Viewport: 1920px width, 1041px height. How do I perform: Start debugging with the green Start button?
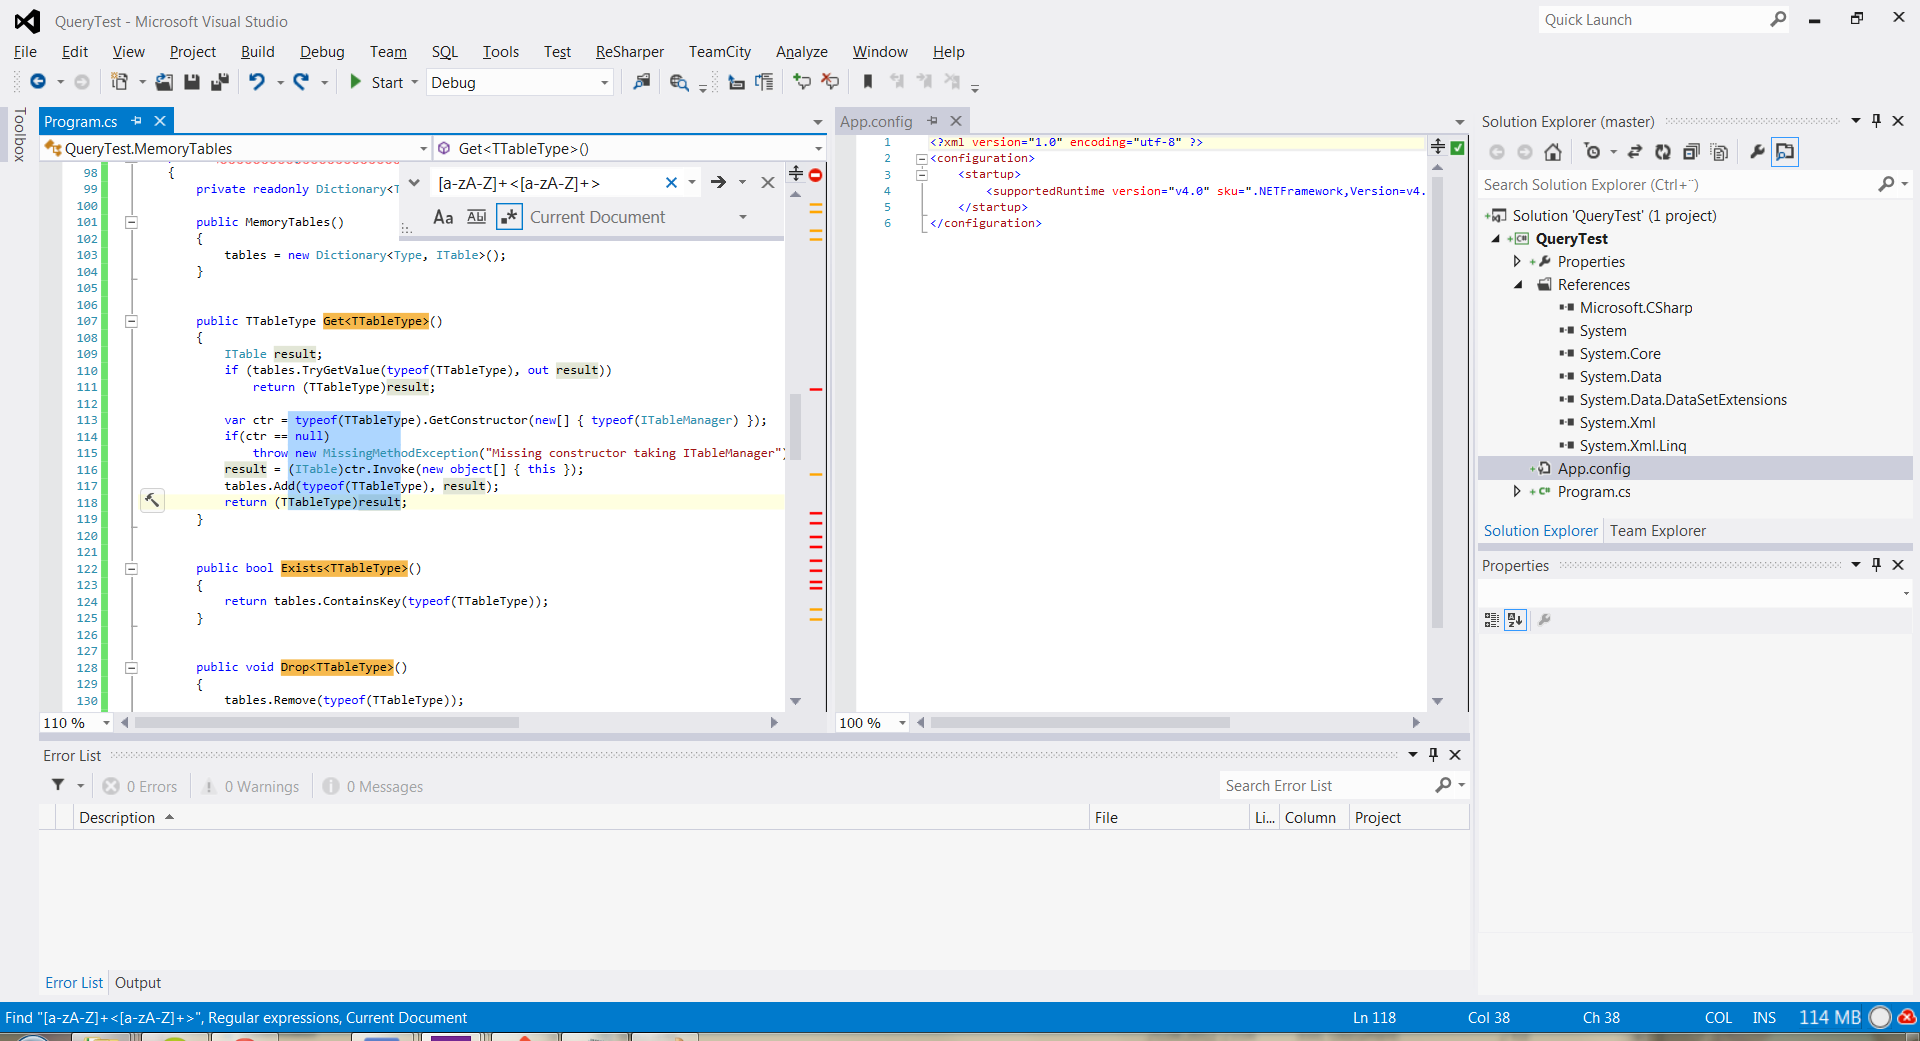click(x=376, y=82)
